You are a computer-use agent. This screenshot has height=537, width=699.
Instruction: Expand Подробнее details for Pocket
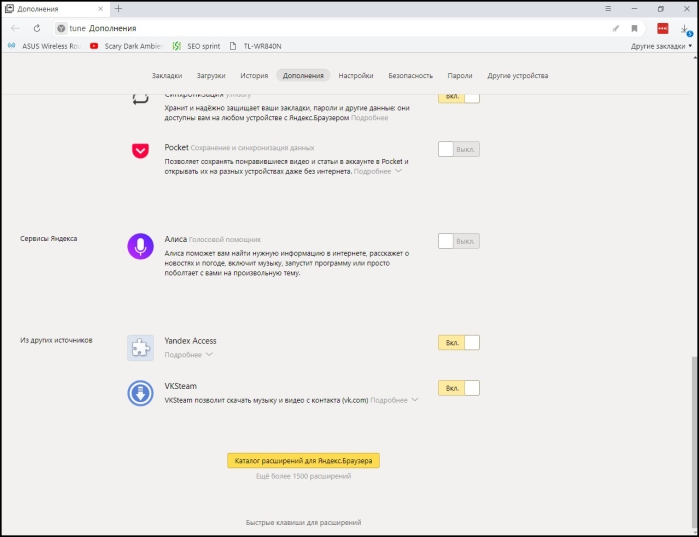click(378, 171)
